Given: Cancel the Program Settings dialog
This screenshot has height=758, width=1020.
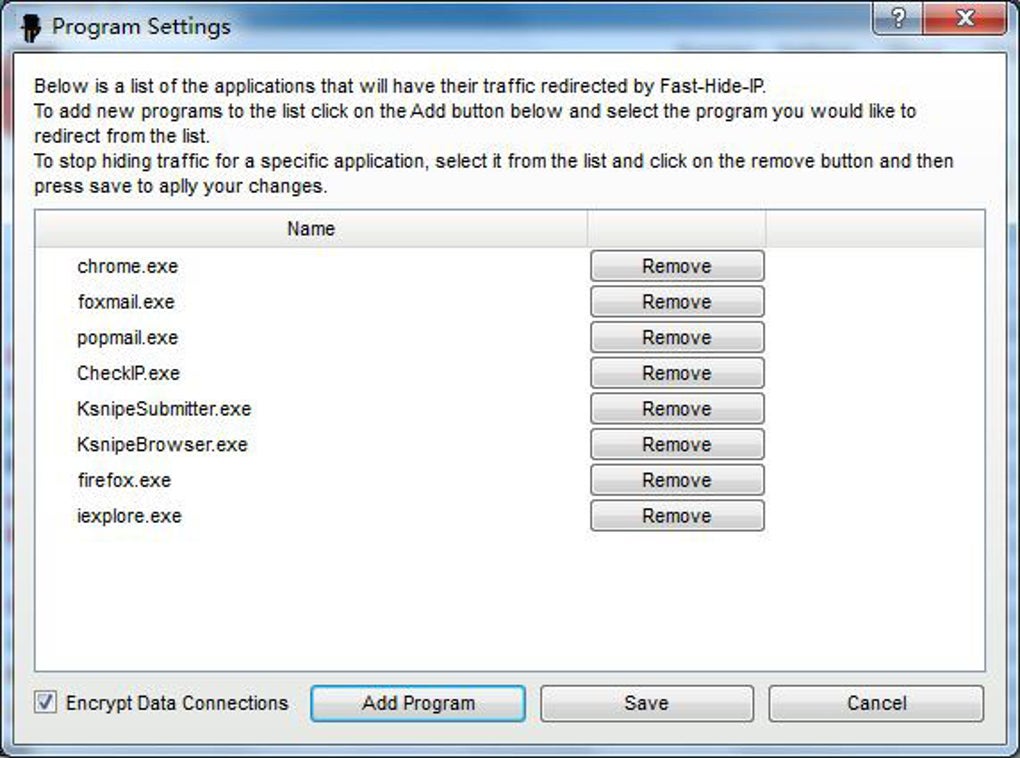Looking at the screenshot, I should tap(876, 703).
